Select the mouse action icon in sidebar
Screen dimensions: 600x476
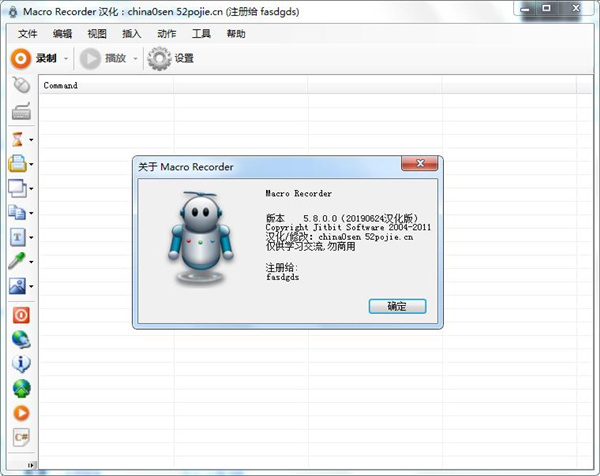click(21, 85)
